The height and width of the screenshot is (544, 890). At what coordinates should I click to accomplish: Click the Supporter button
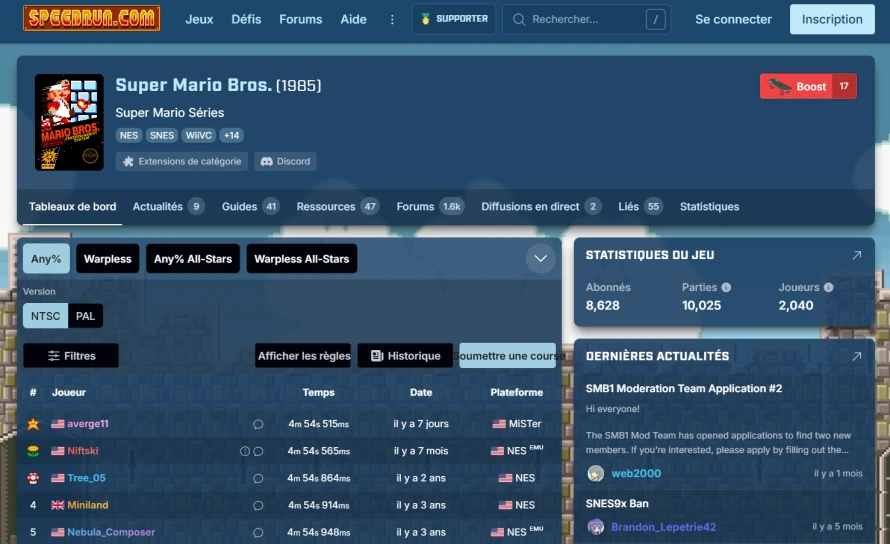pyautogui.click(x=454, y=19)
